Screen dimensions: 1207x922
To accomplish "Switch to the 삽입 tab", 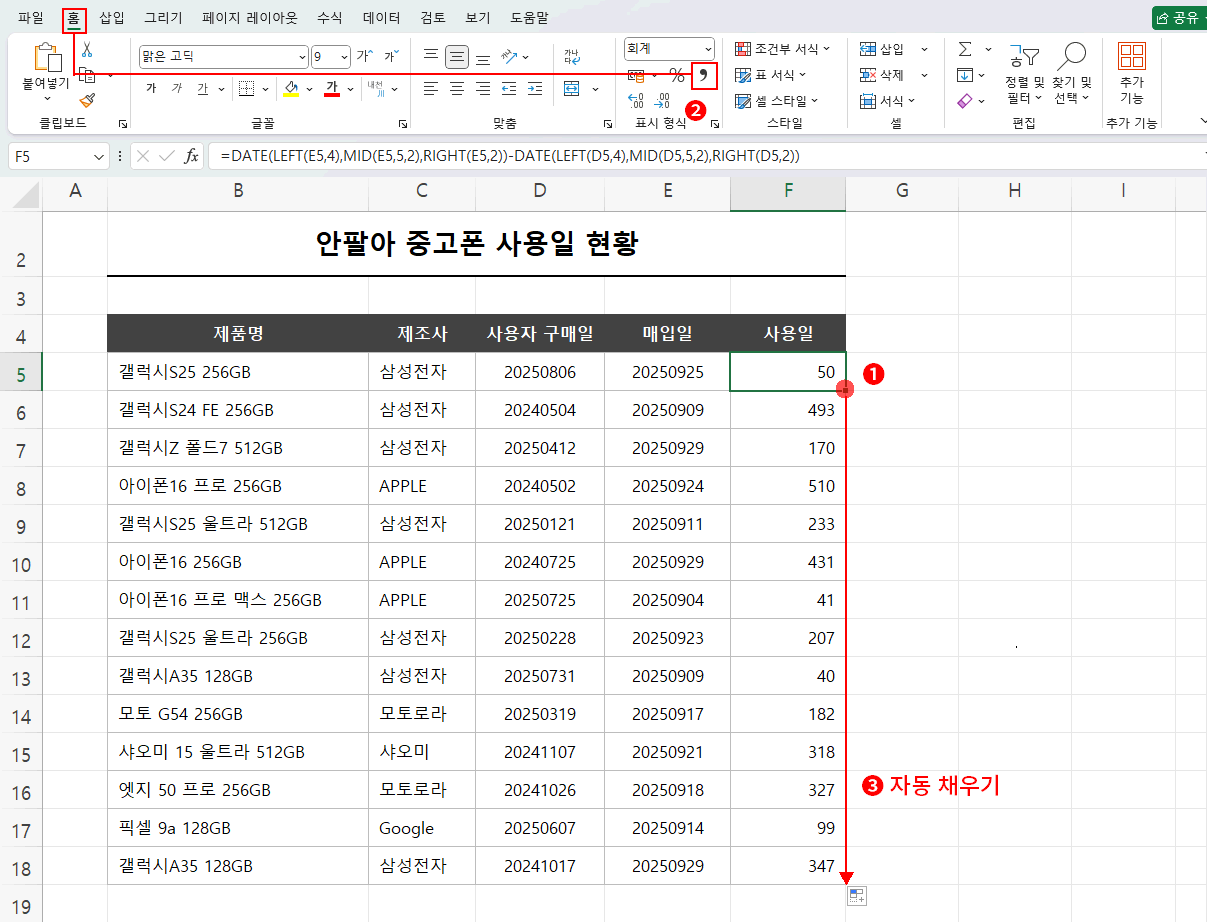I will pos(112,18).
